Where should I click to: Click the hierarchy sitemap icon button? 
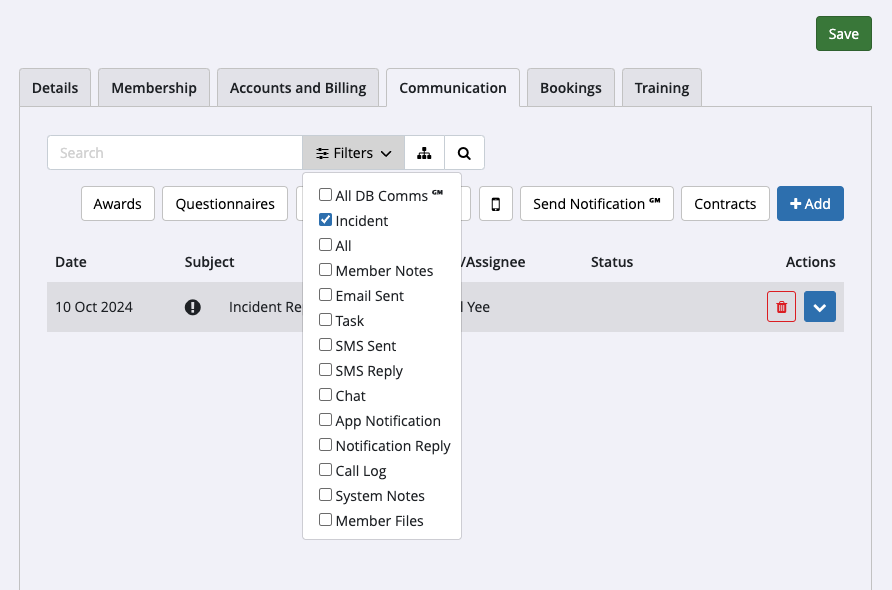pyautogui.click(x=425, y=153)
